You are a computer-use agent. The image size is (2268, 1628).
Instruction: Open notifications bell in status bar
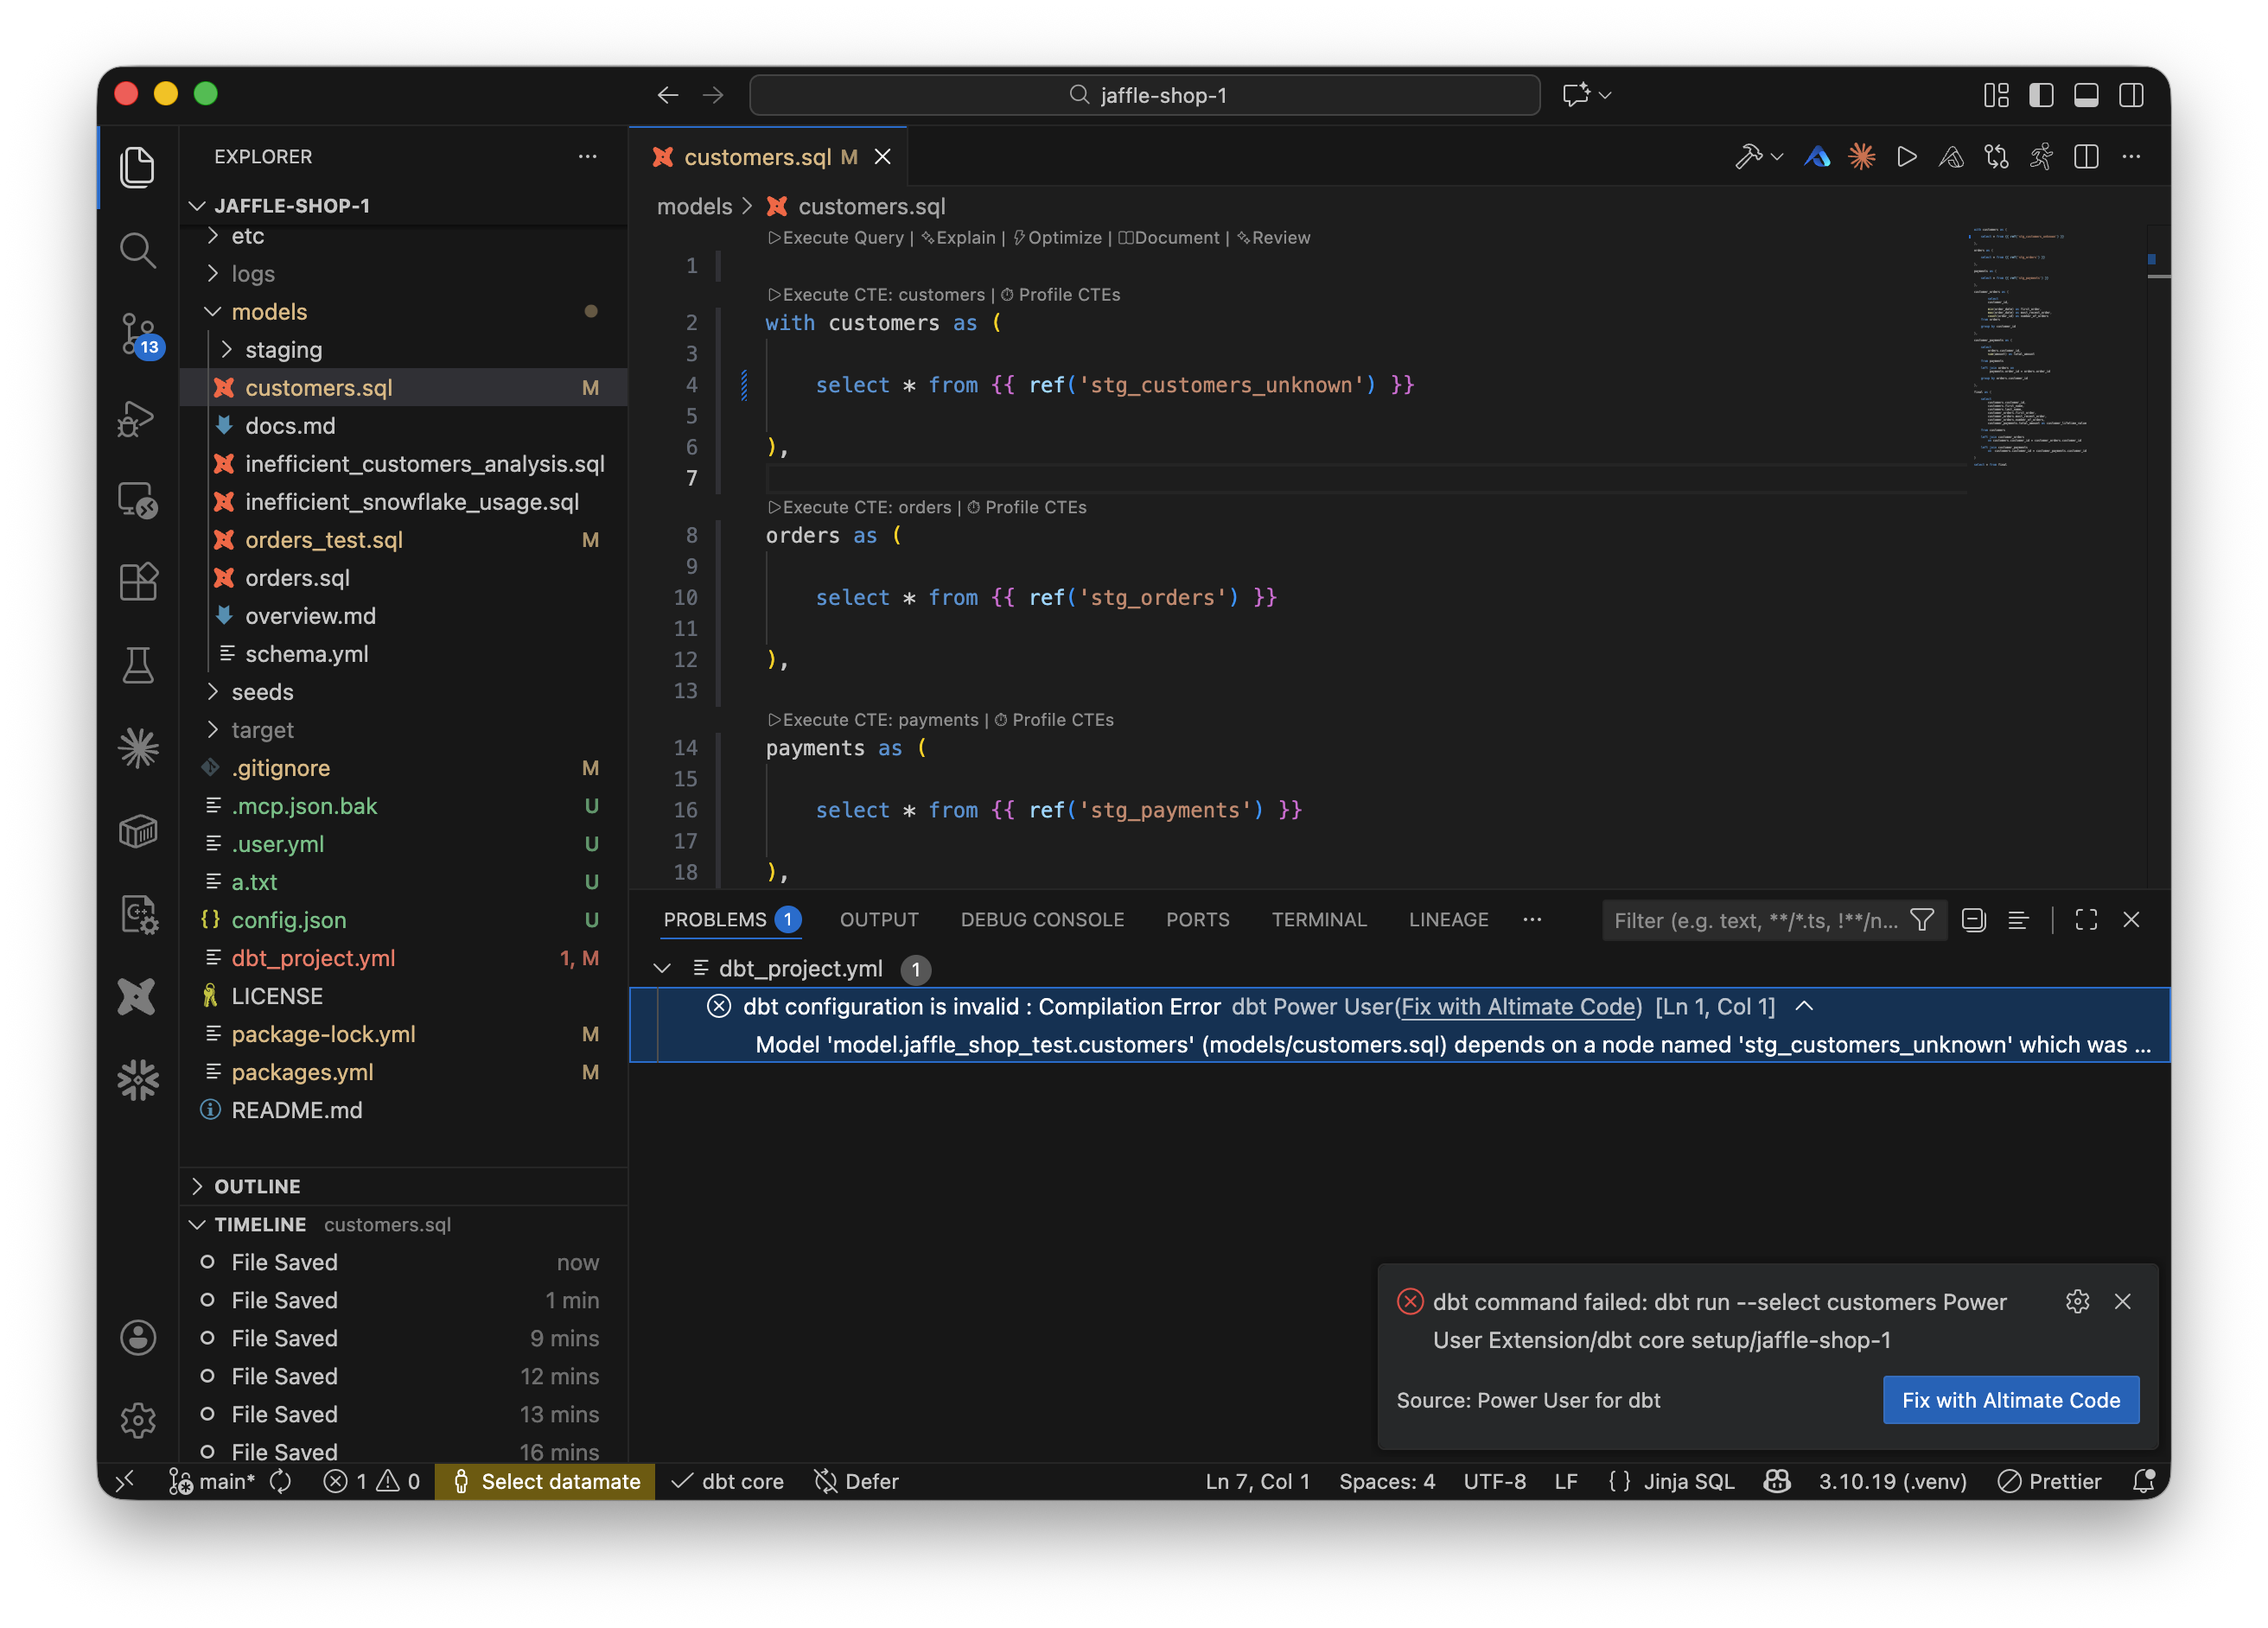pyautogui.click(x=2143, y=1481)
